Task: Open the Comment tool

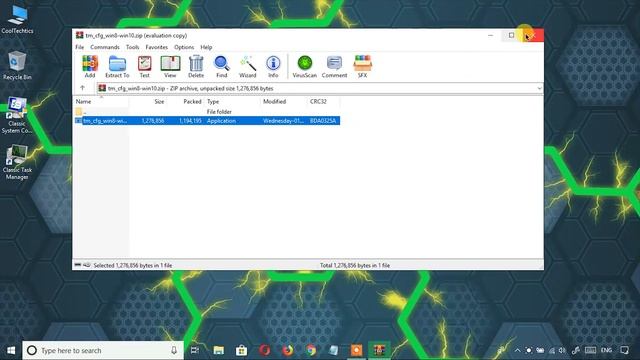Action: coord(334,67)
